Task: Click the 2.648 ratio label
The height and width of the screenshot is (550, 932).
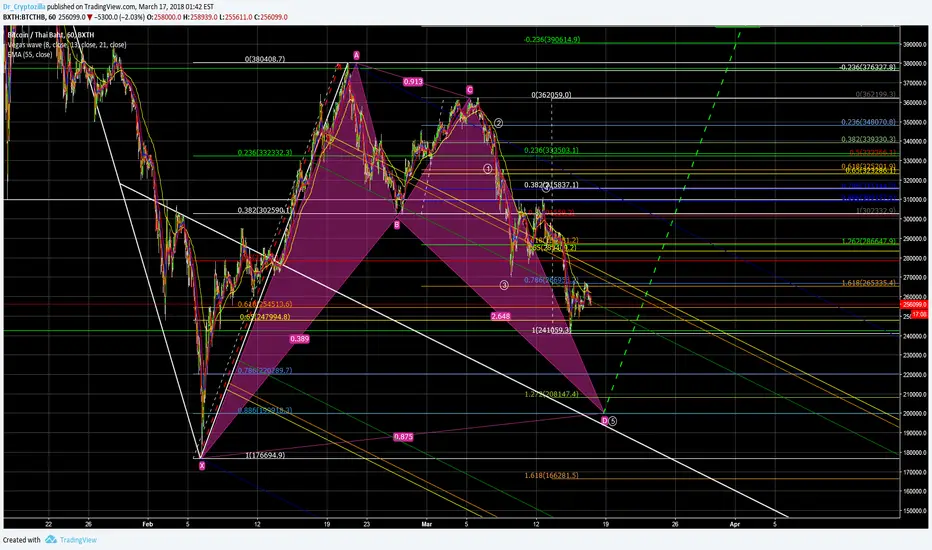Action: coord(500,316)
